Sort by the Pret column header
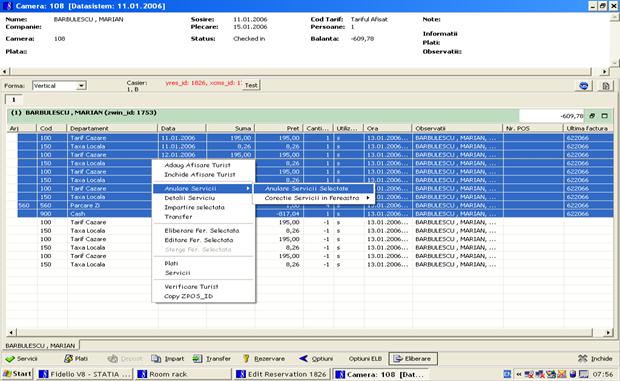This screenshot has width=620, height=381. pyautogui.click(x=279, y=128)
